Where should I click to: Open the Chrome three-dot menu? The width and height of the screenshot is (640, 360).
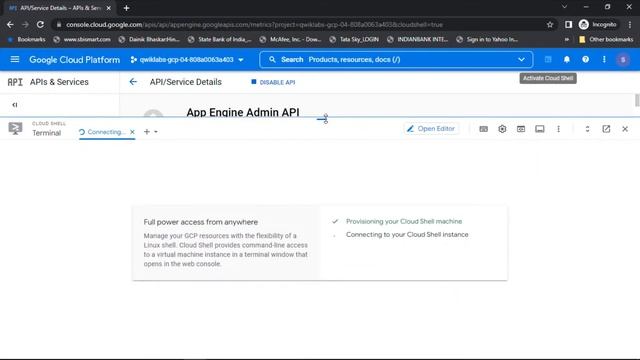(x=630, y=24)
